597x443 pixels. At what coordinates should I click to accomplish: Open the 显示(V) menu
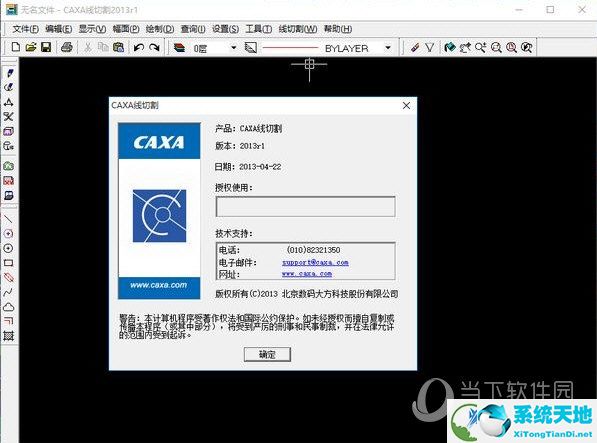[92, 29]
